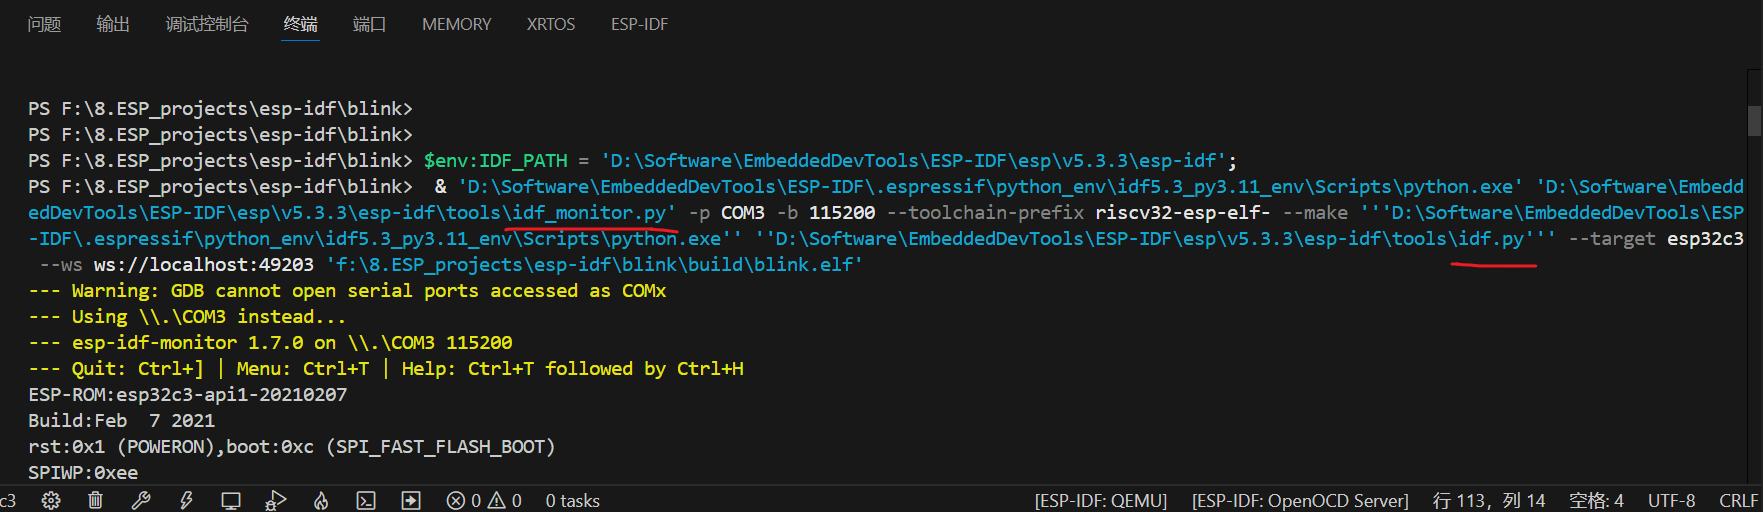1763x512 pixels.
Task: Click the idf_monitor.py path text
Action: [590, 213]
